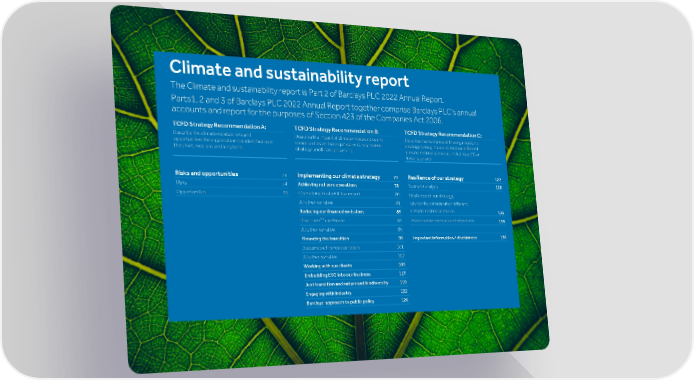694x380 pixels.
Task: Click the "TCFD Strategy Recommendation C:" heading
Action: [x=443, y=134]
